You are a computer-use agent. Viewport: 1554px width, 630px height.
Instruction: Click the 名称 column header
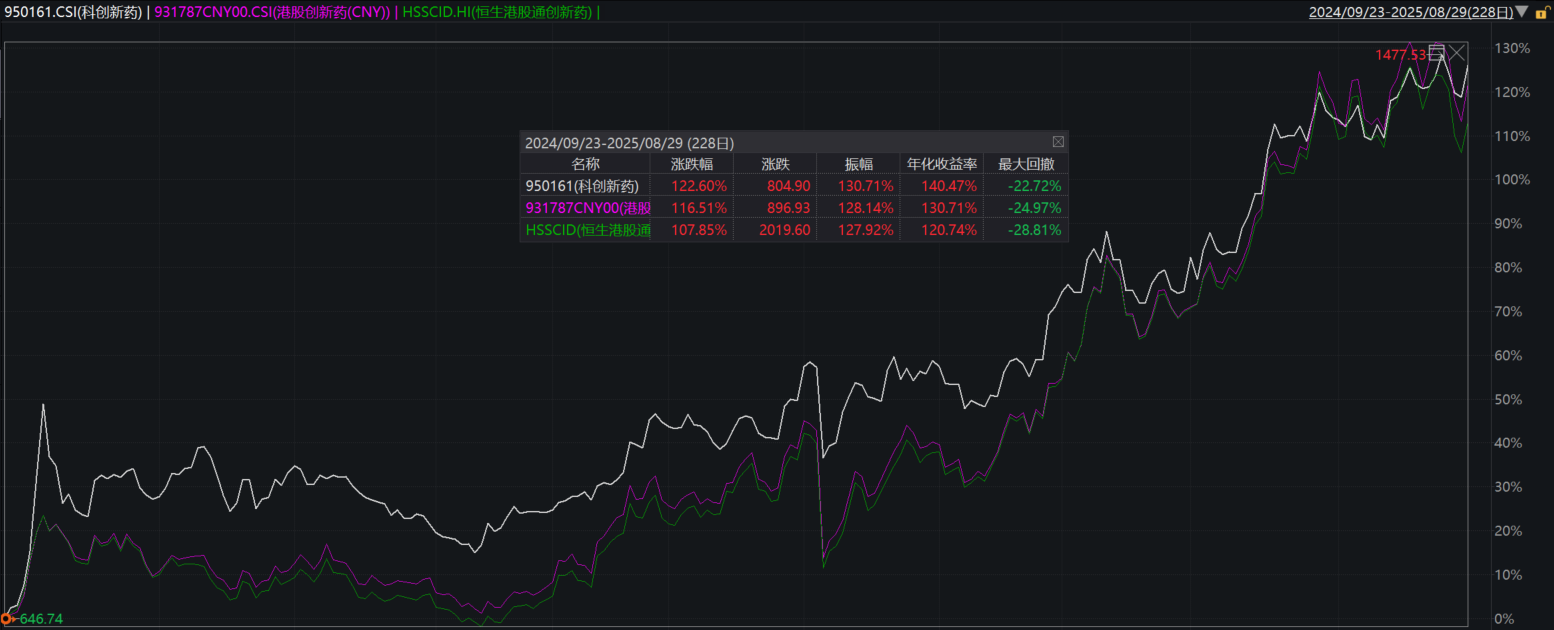(x=585, y=164)
